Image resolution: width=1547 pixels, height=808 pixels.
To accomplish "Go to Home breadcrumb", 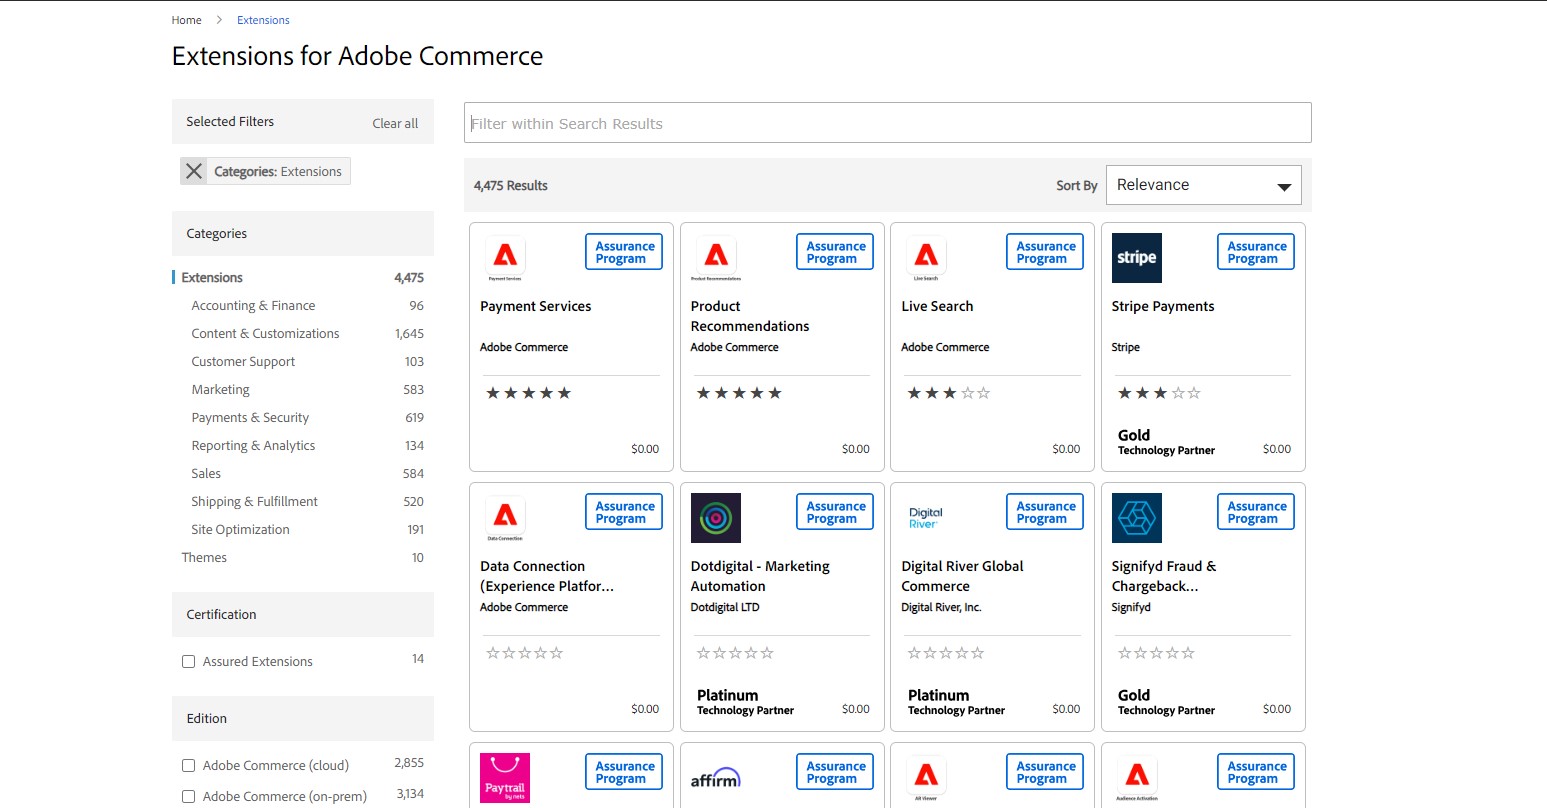I will click(186, 20).
